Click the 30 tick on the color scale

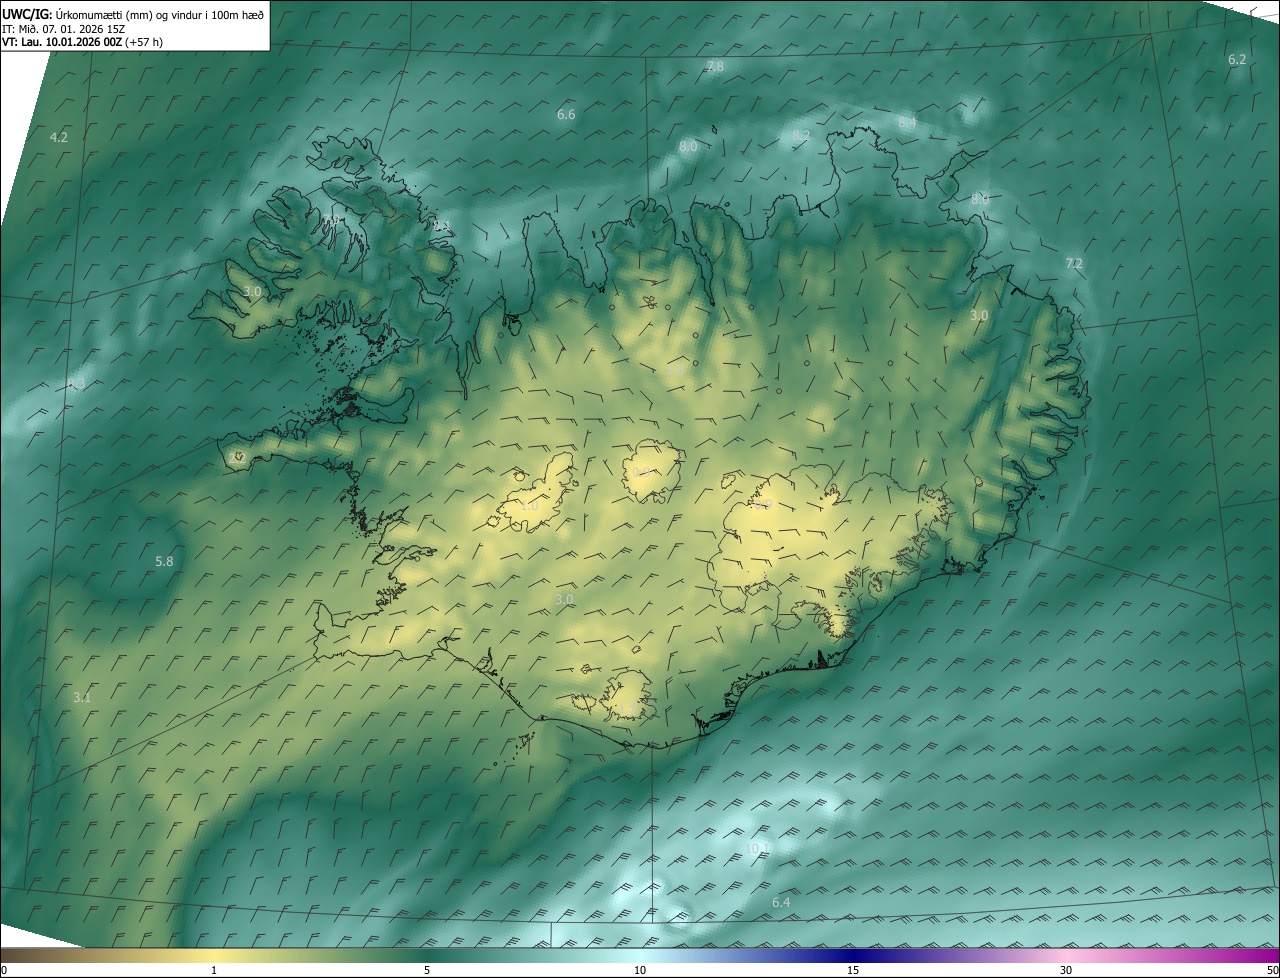pos(1066,971)
